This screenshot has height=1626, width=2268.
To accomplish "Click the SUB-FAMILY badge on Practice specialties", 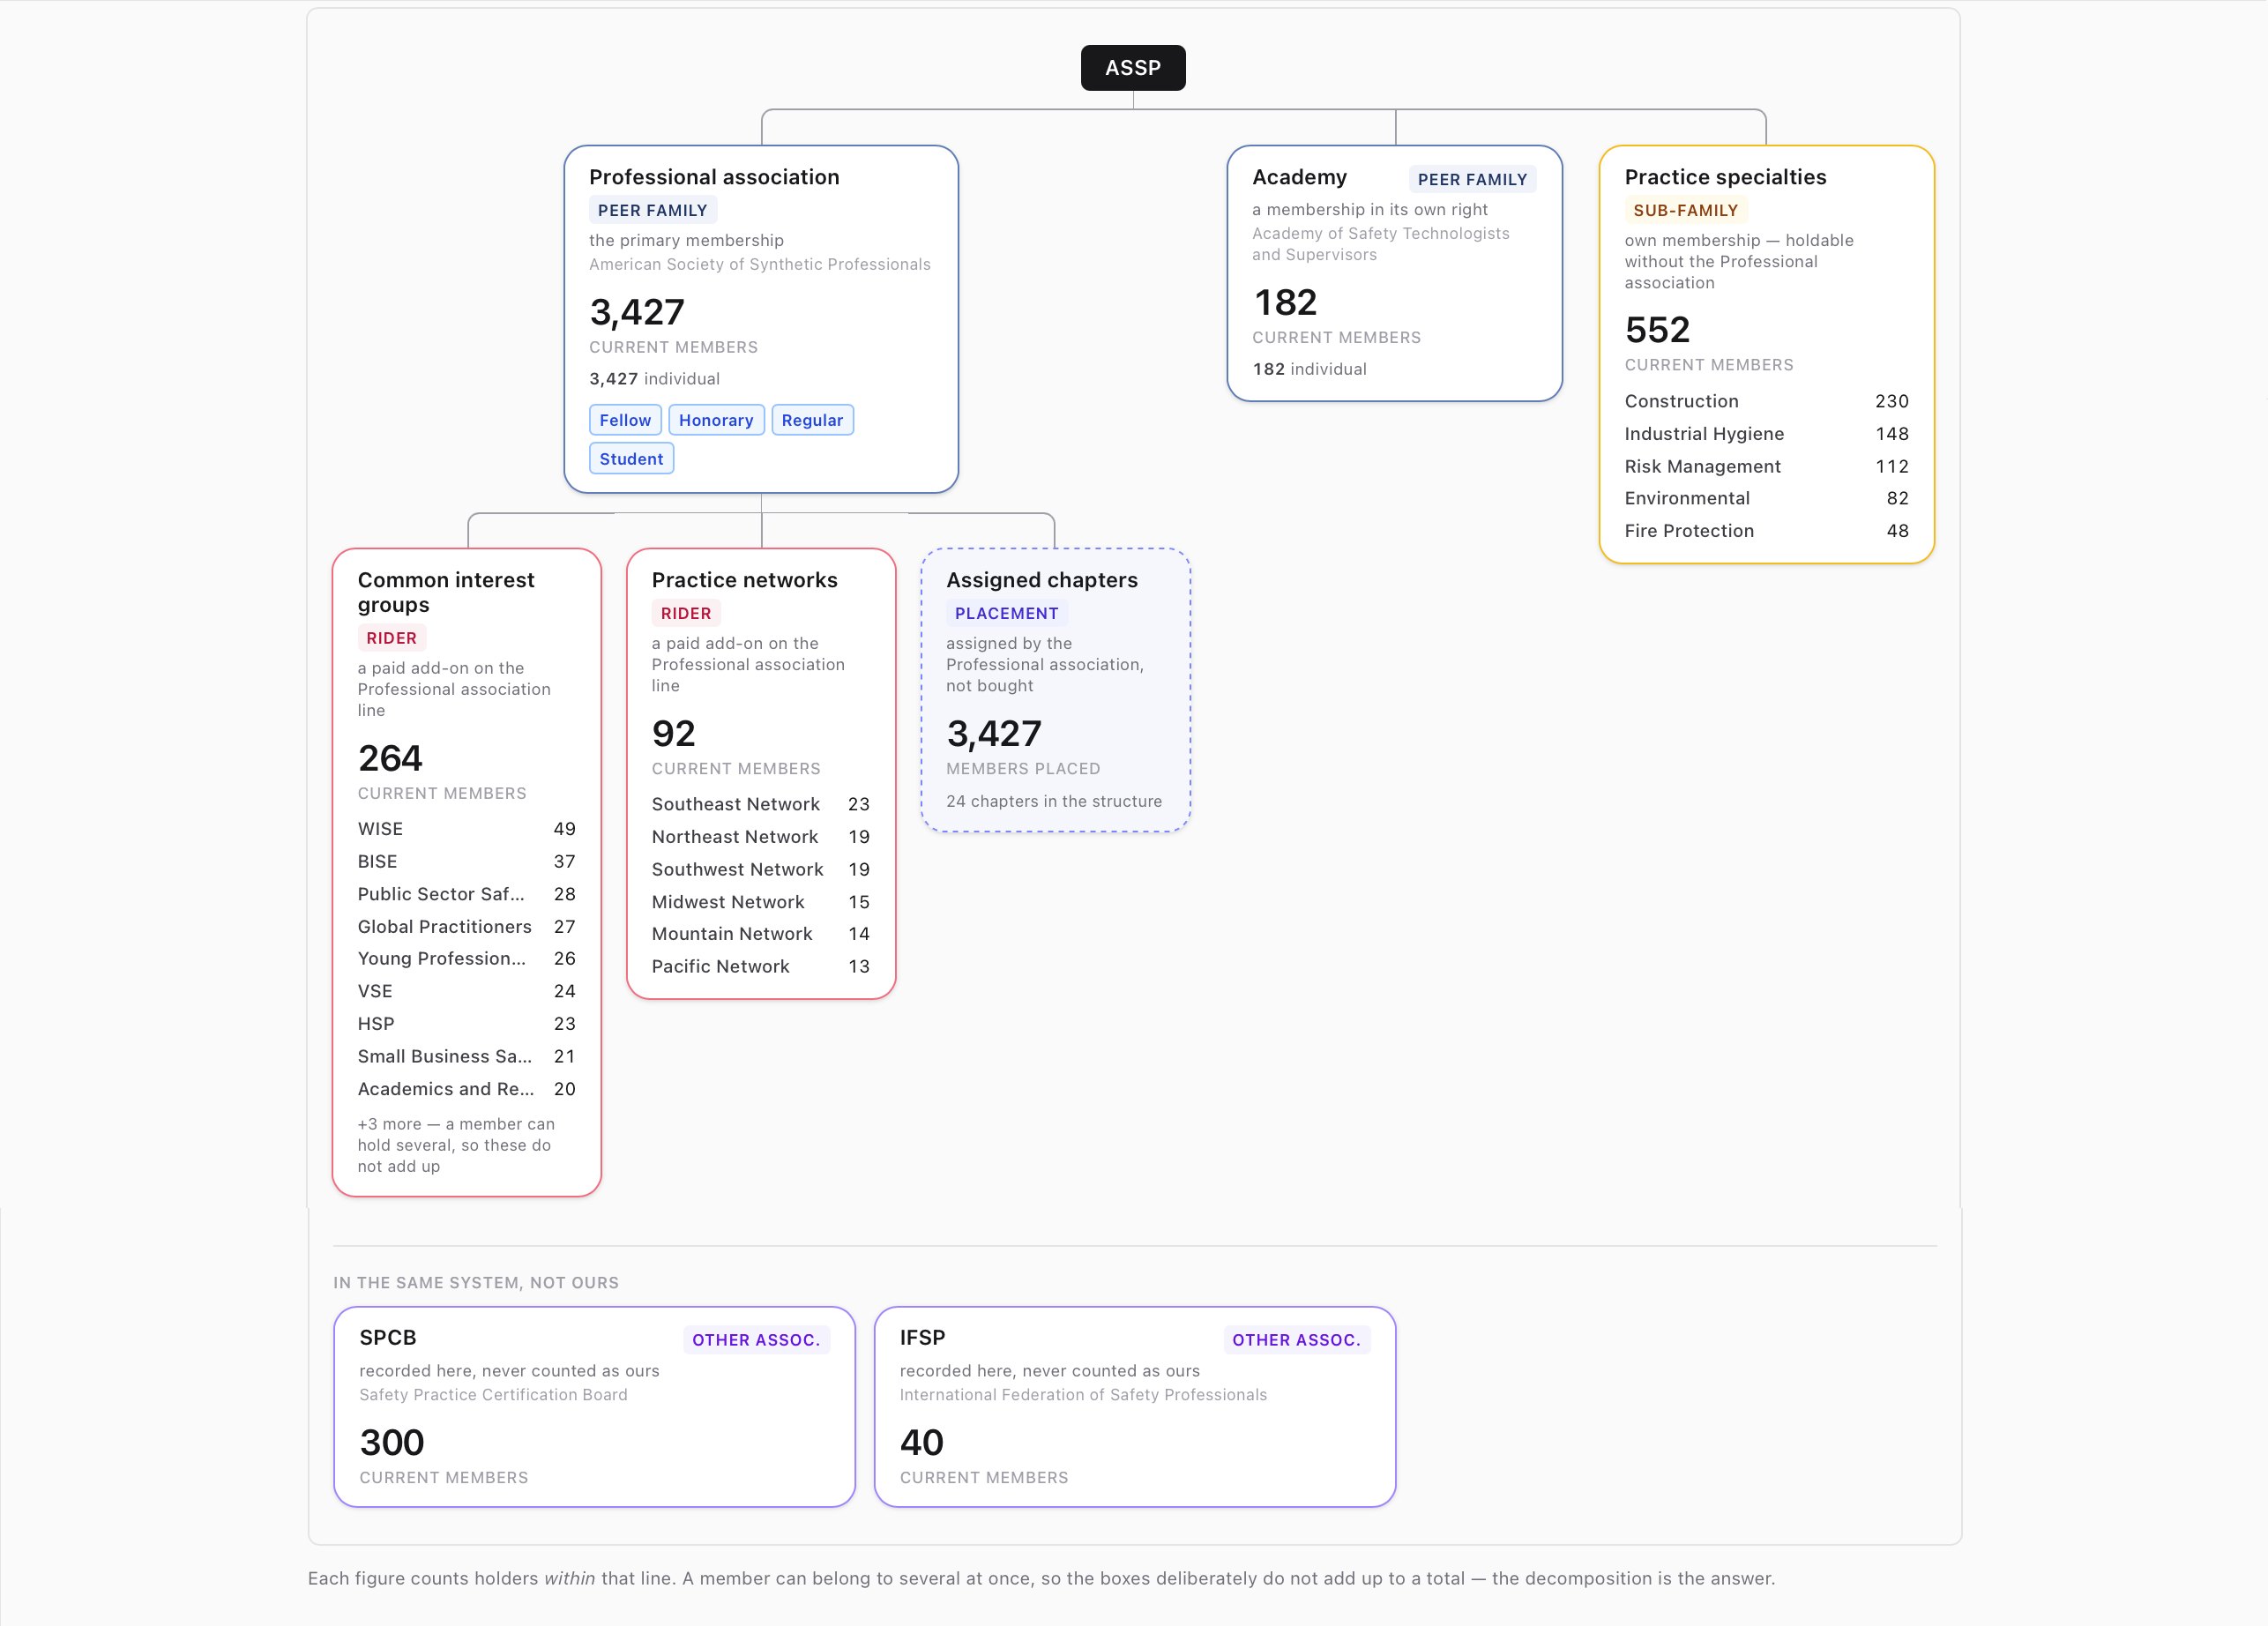I will 1685,210.
